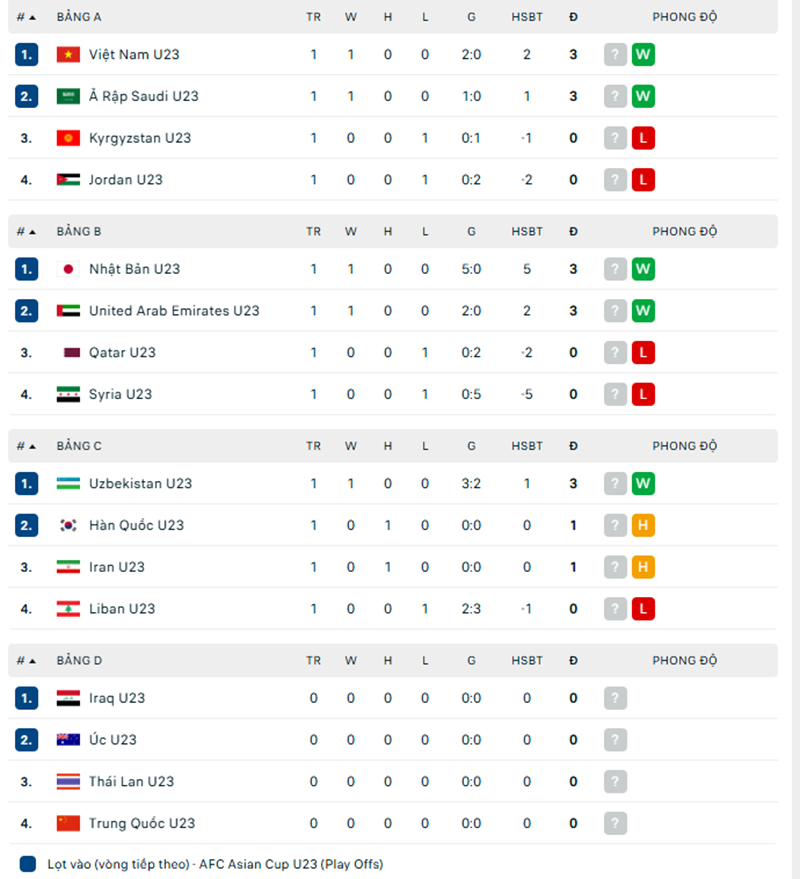Click the orange H badge for Iran U23

(x=643, y=567)
